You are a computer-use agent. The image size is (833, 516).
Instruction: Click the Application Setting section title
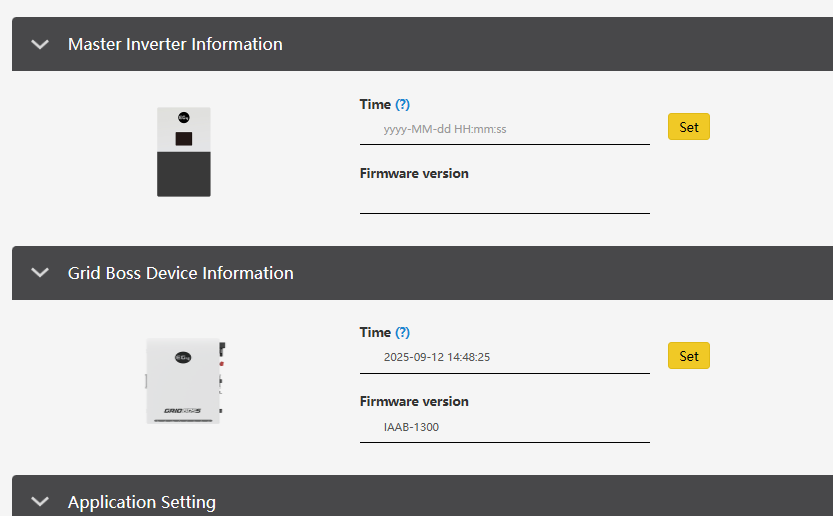point(142,502)
